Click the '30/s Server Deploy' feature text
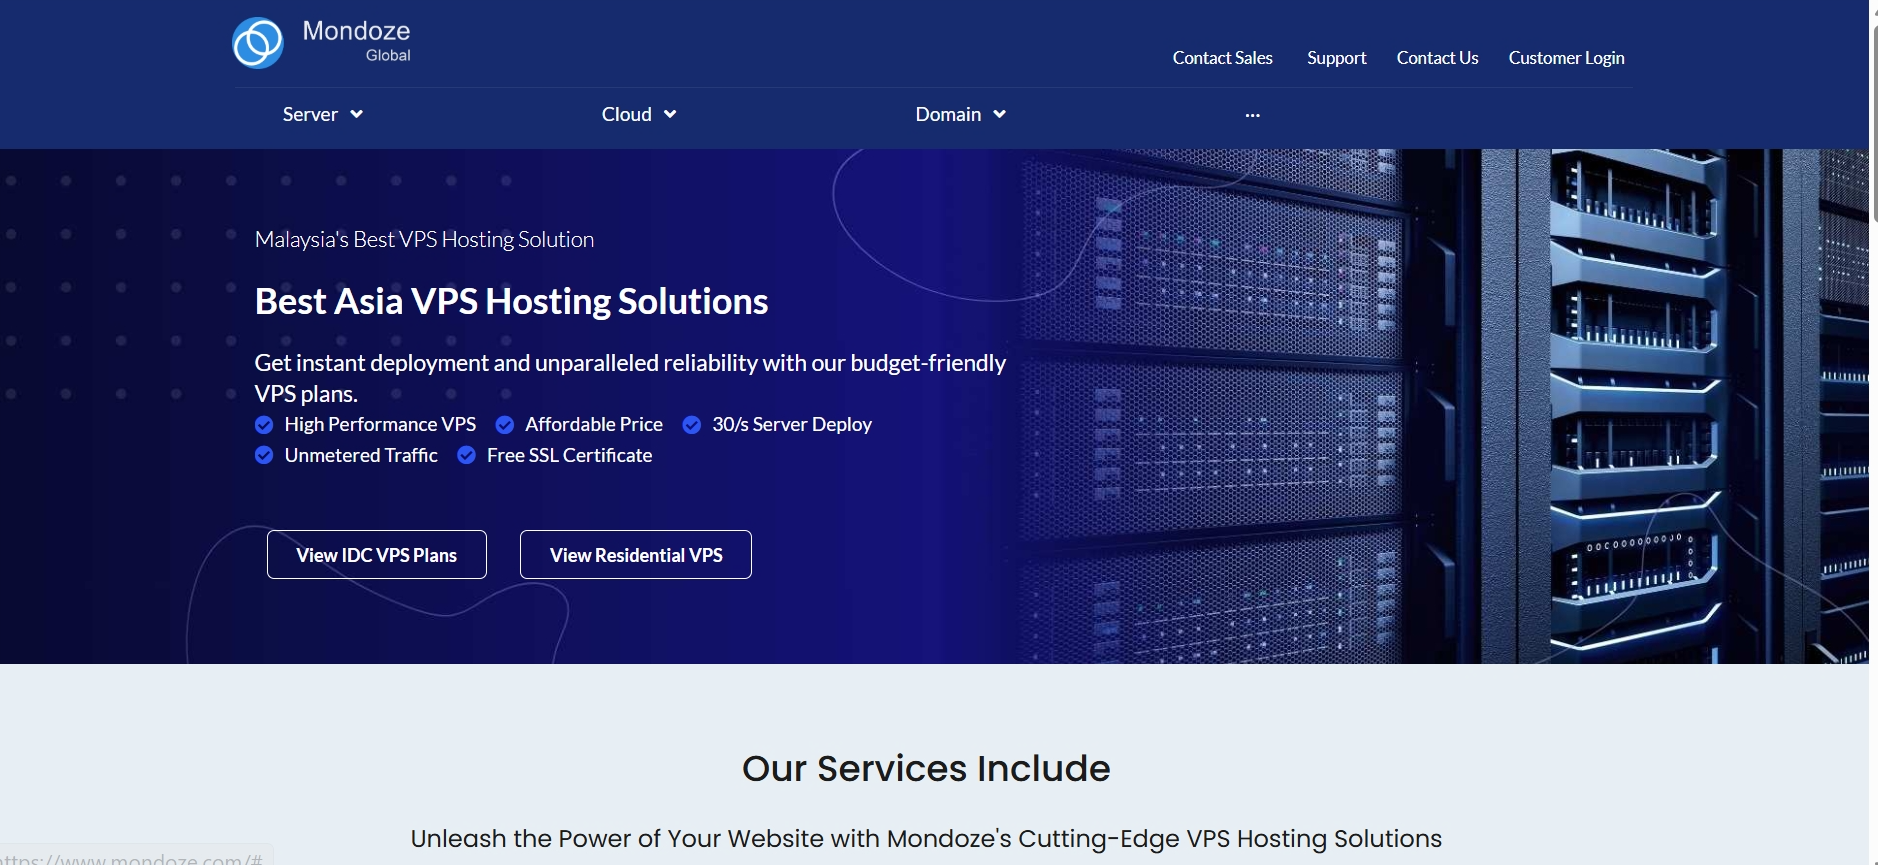 click(792, 425)
